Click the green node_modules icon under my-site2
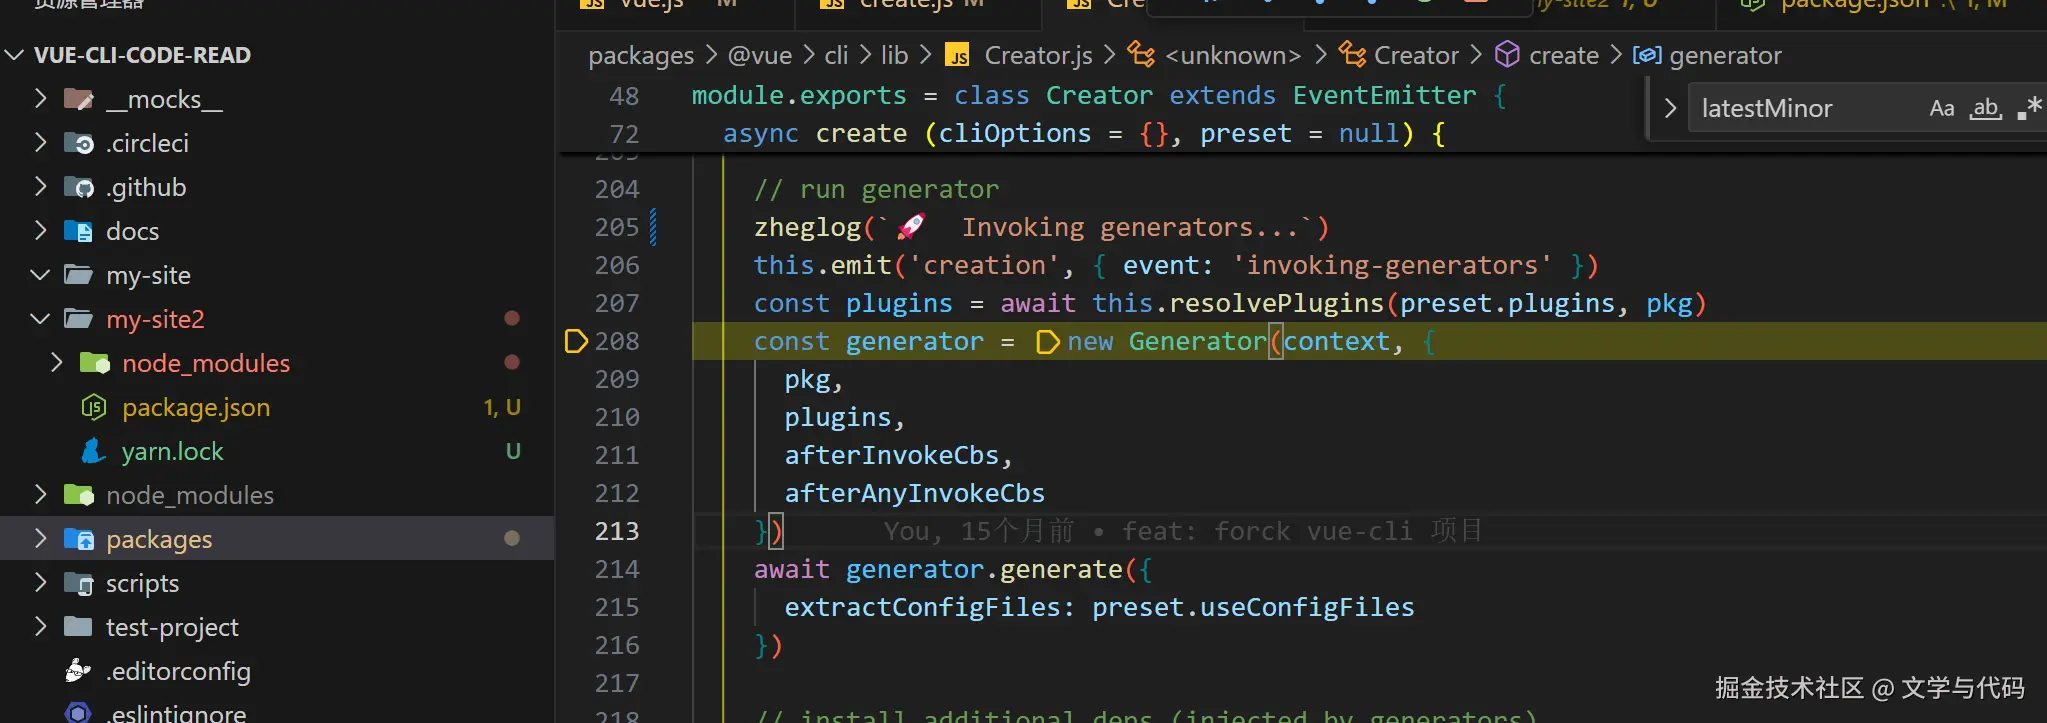The width and height of the screenshot is (2047, 723). (x=94, y=363)
